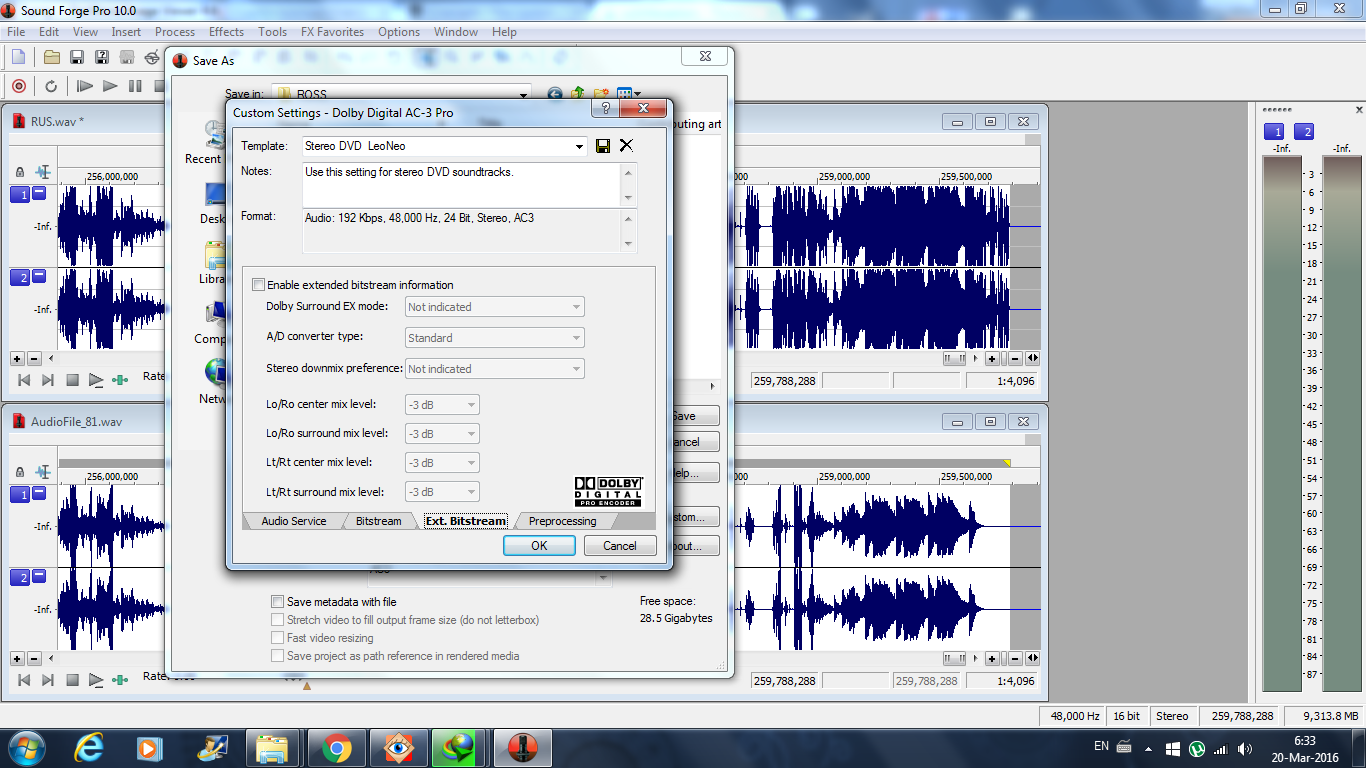Click the Notes field scroll down arrow
Viewport: 1366px width, 768px height.
[628, 198]
